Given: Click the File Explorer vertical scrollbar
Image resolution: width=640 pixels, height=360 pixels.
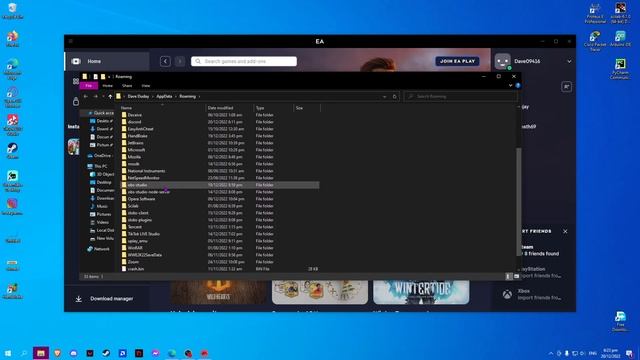Looking at the screenshot, I should [519, 202].
